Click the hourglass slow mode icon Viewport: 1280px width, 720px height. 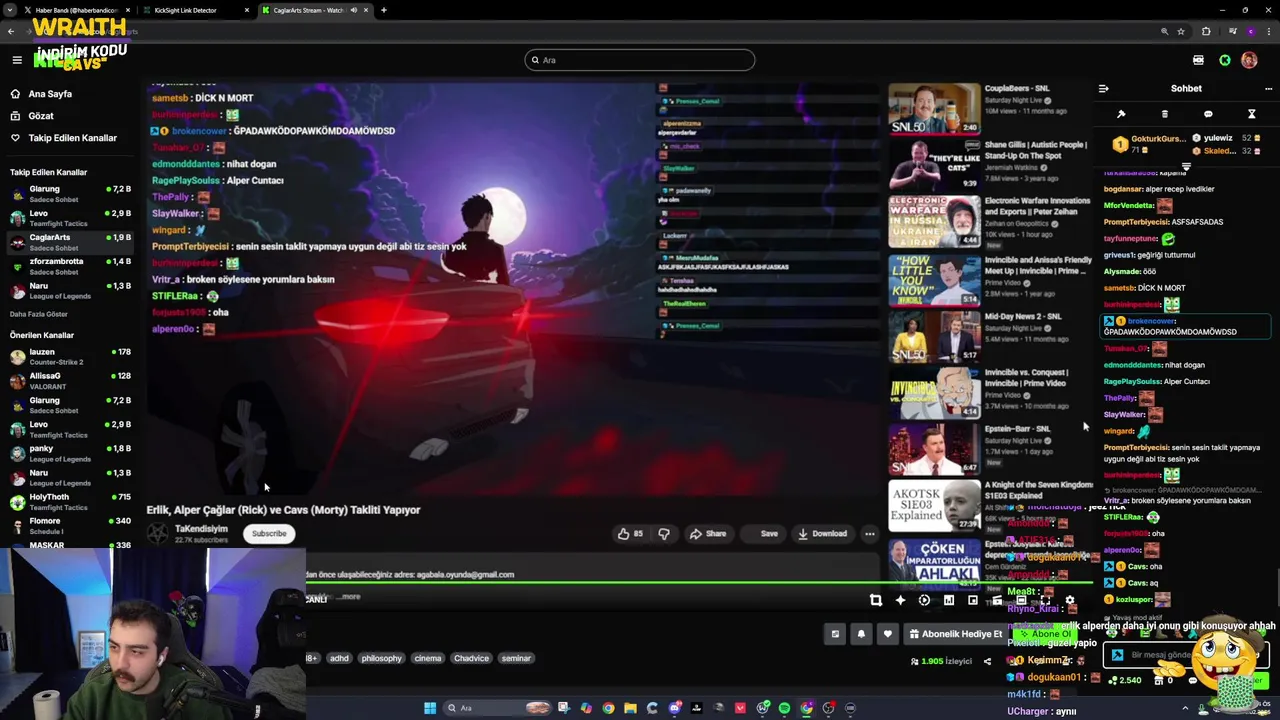[1251, 114]
